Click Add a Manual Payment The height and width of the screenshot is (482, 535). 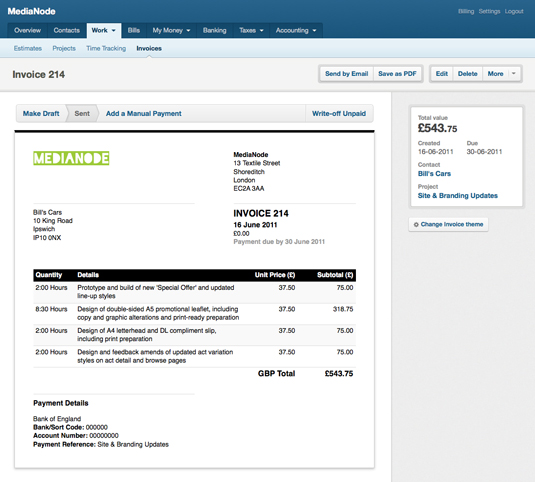[144, 114]
